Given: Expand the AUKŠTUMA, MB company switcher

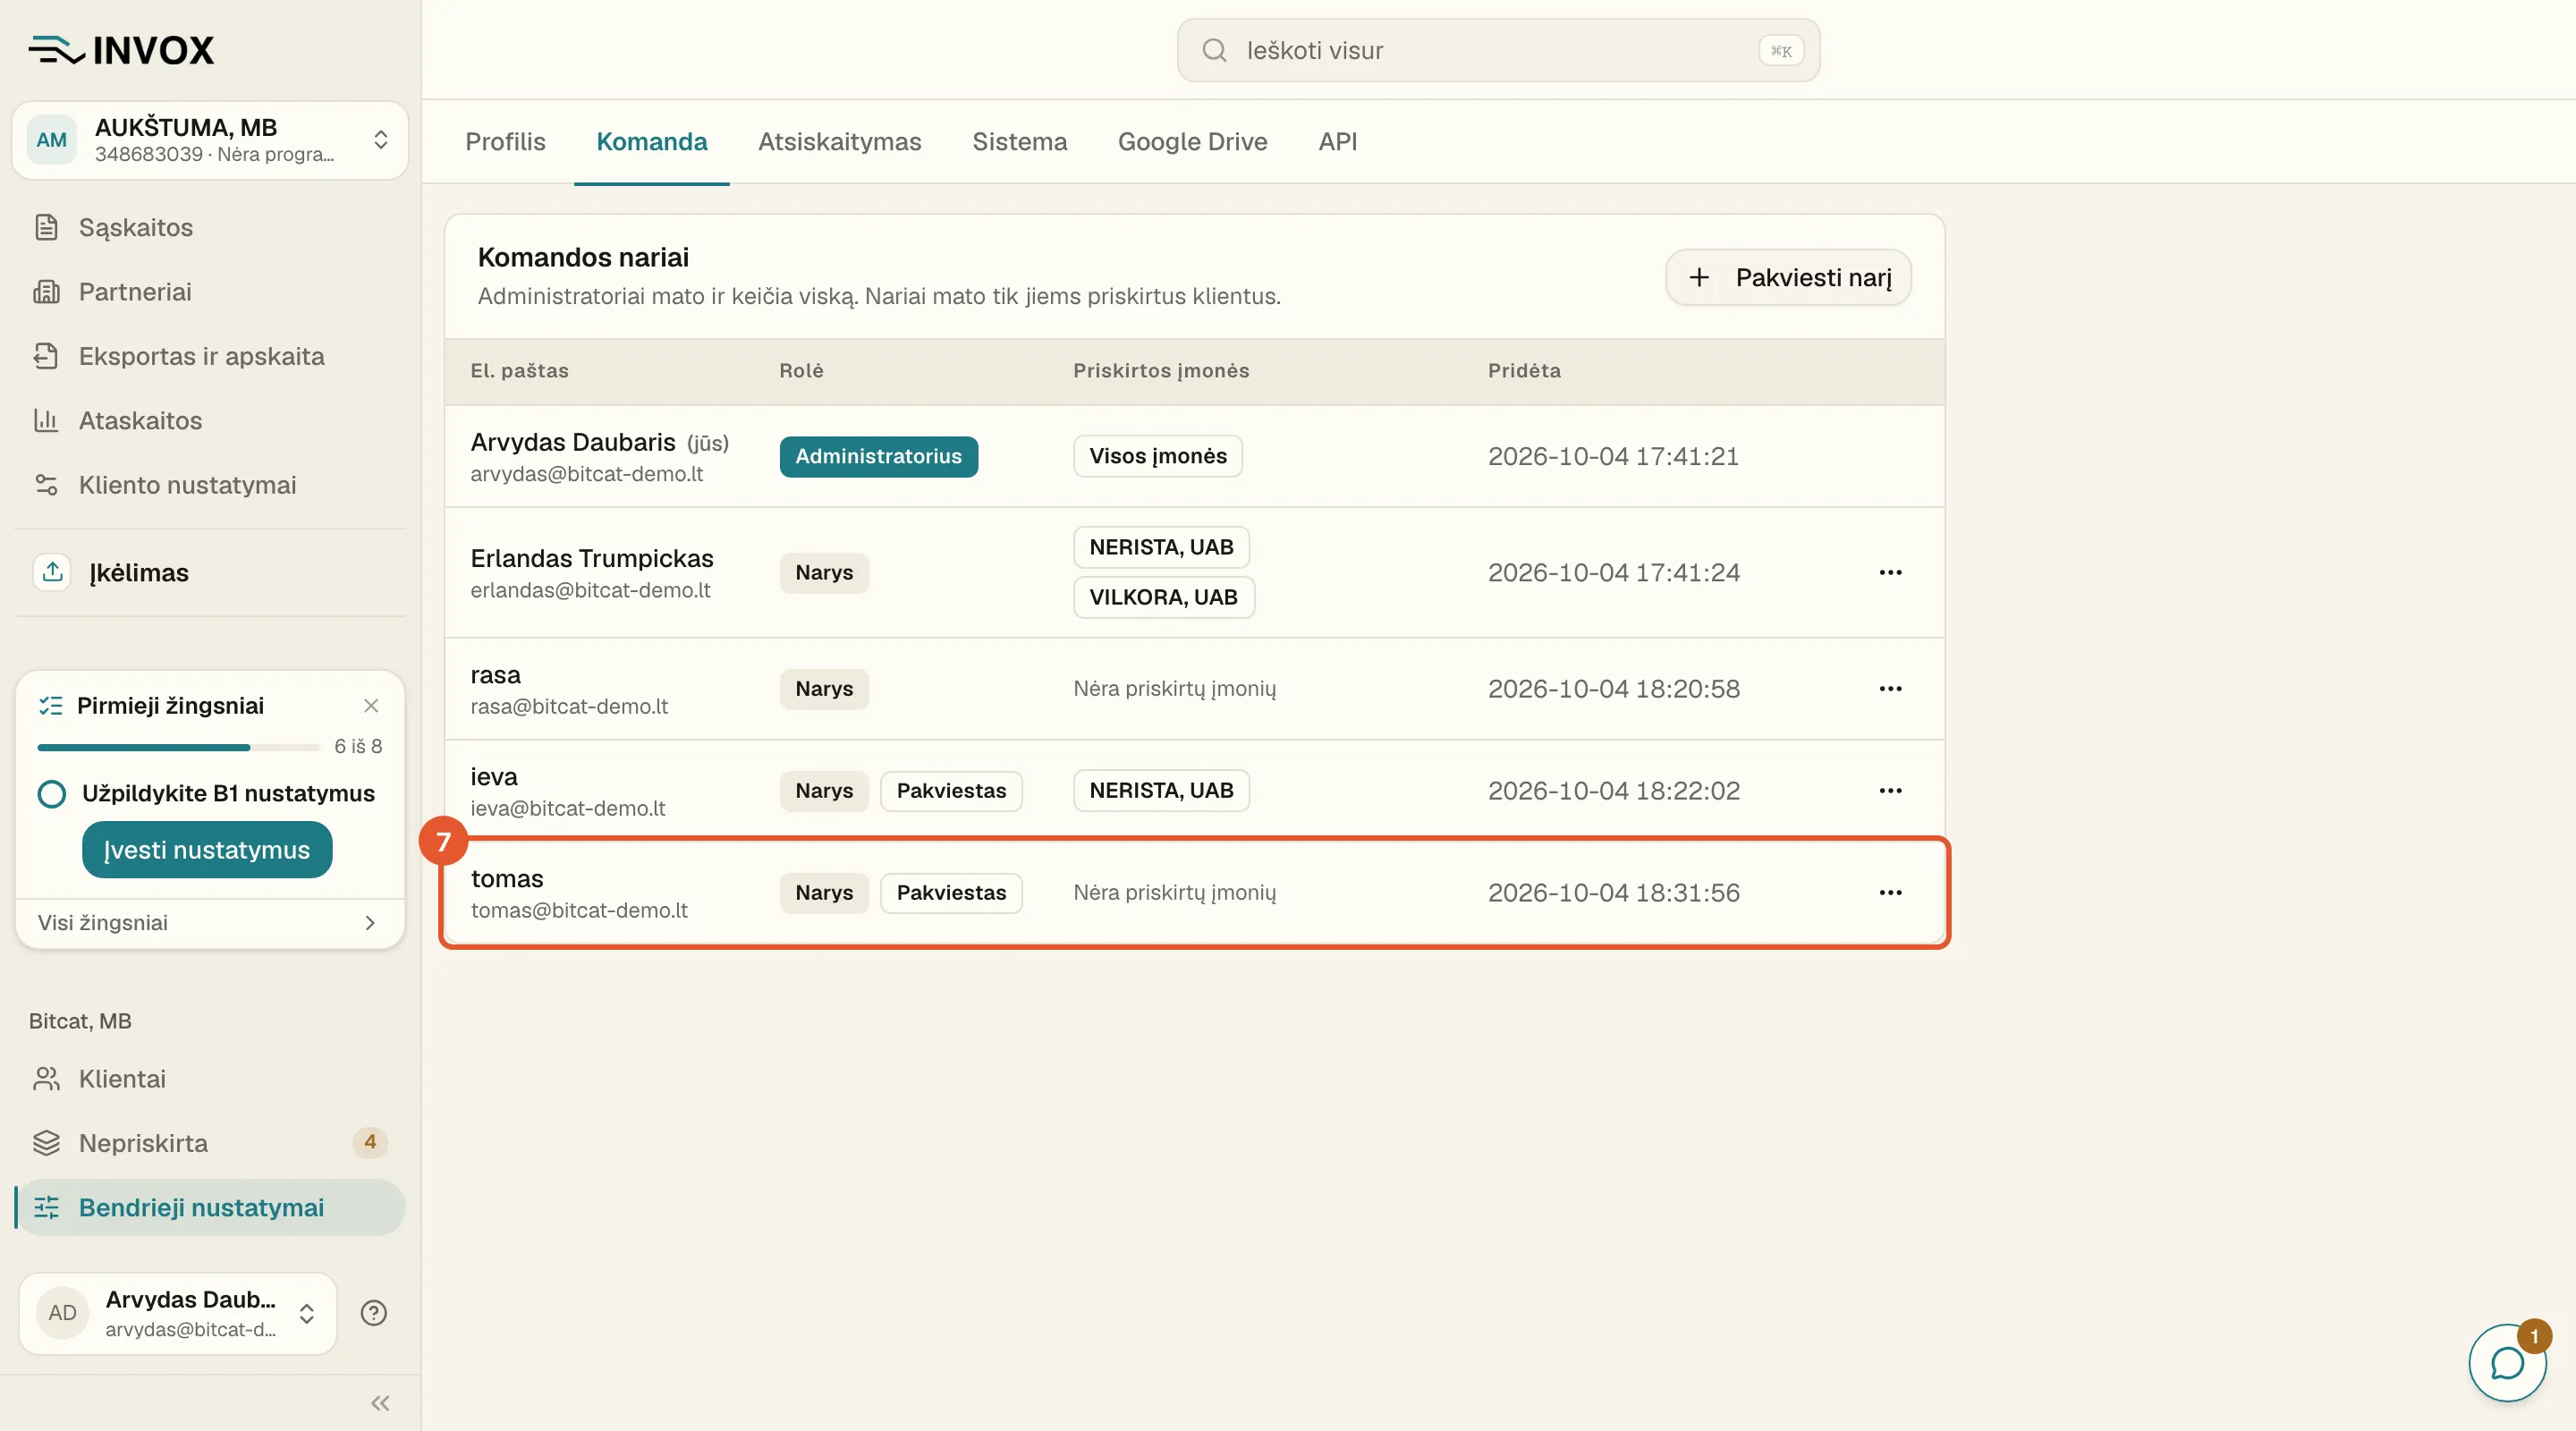Looking at the screenshot, I should [381, 140].
